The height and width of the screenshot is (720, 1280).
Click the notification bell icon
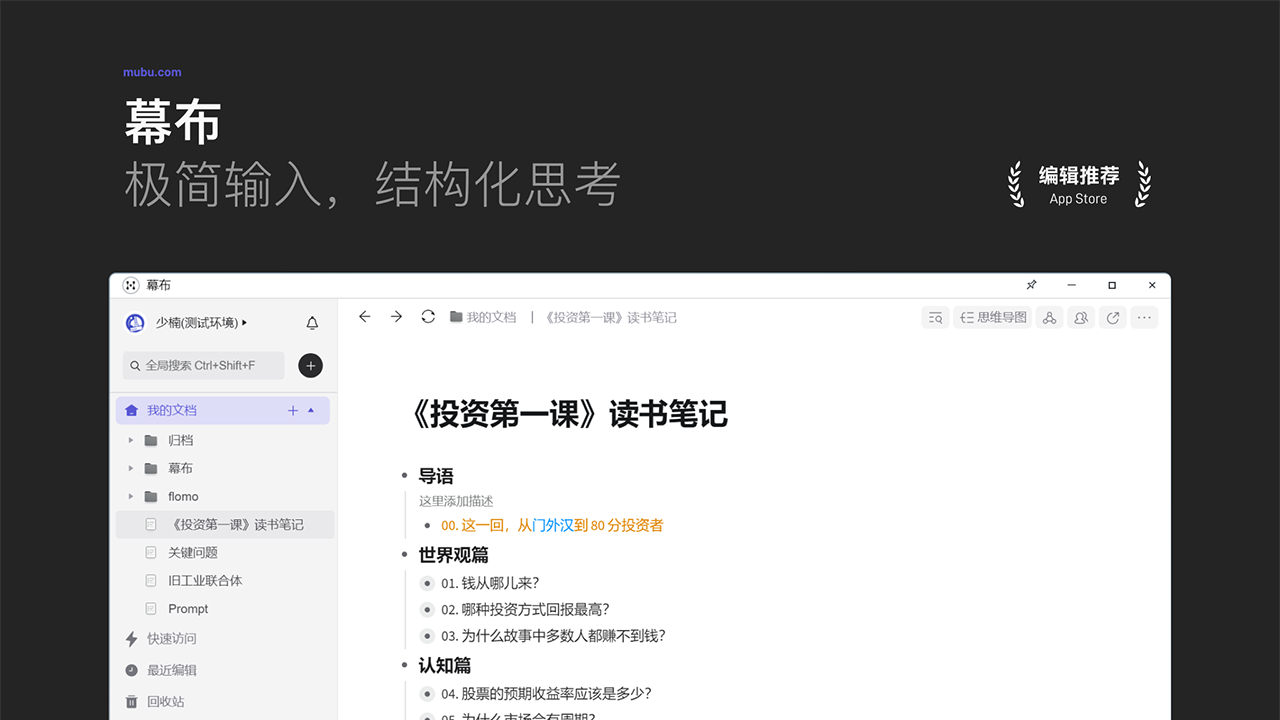click(x=312, y=323)
